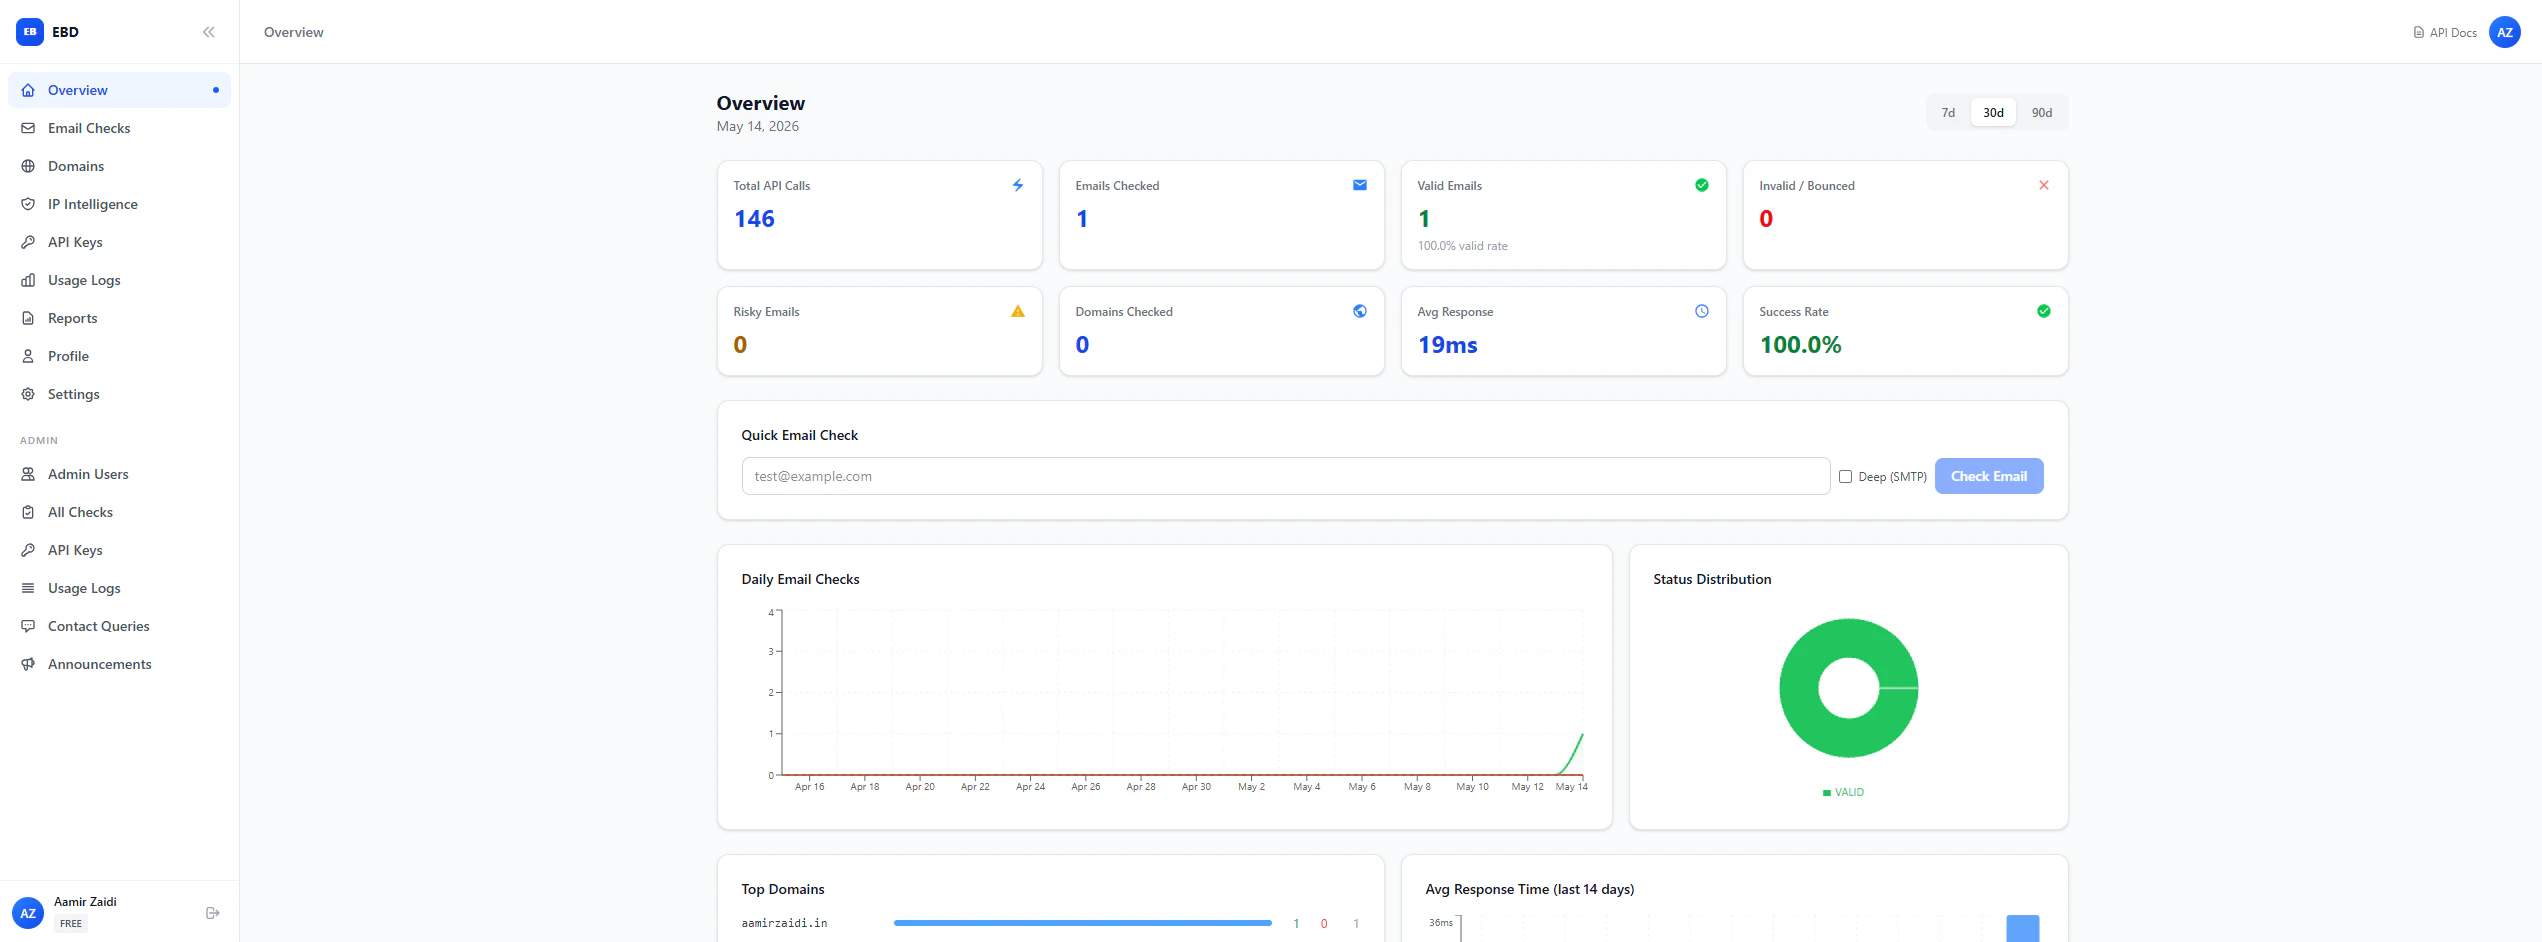The height and width of the screenshot is (942, 2542).
Task: Open Profile from the sidebar
Action: click(x=119, y=356)
